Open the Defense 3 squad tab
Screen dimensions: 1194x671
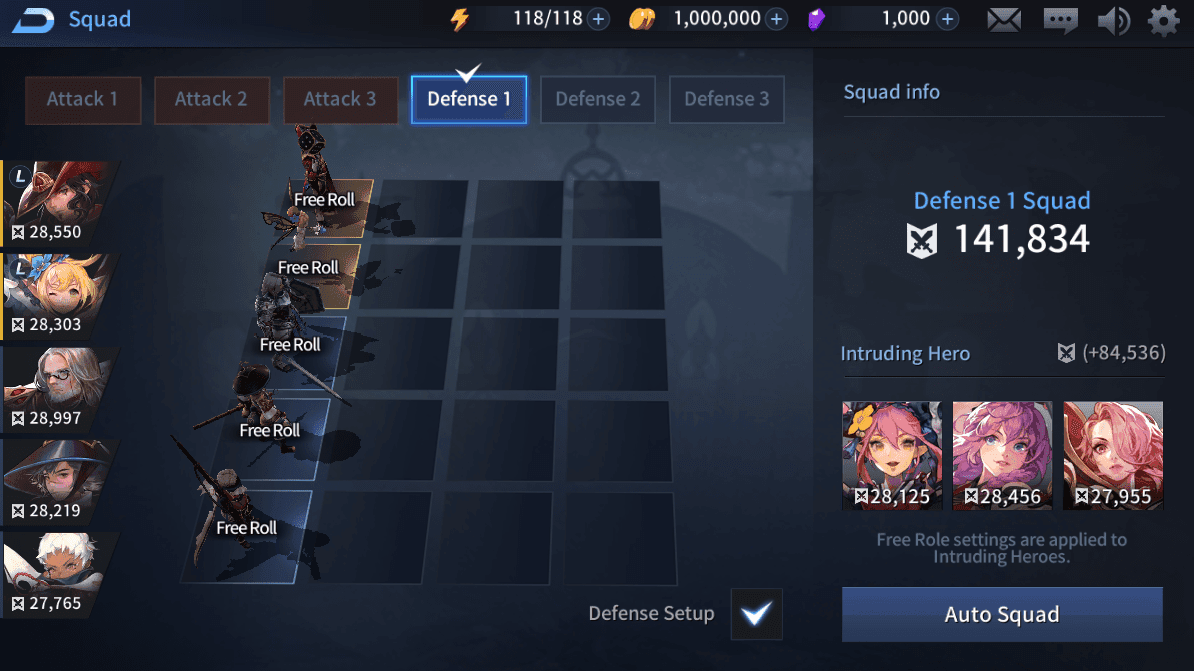click(726, 100)
